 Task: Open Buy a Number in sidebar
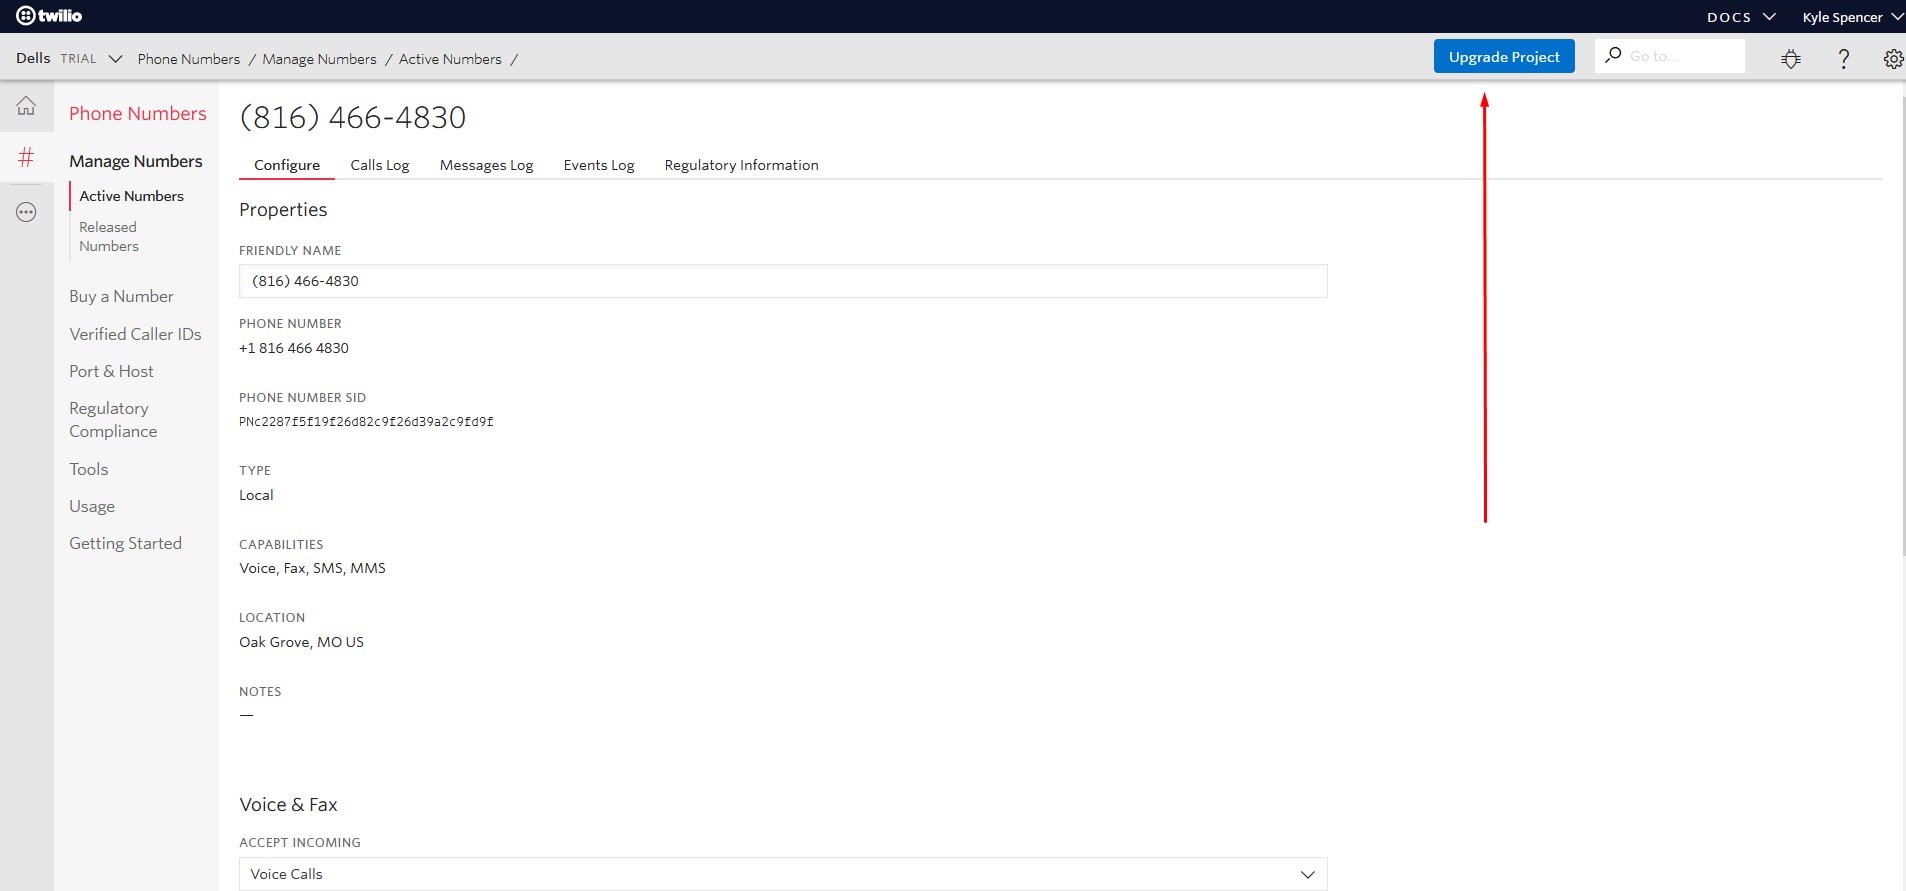pyautogui.click(x=121, y=296)
